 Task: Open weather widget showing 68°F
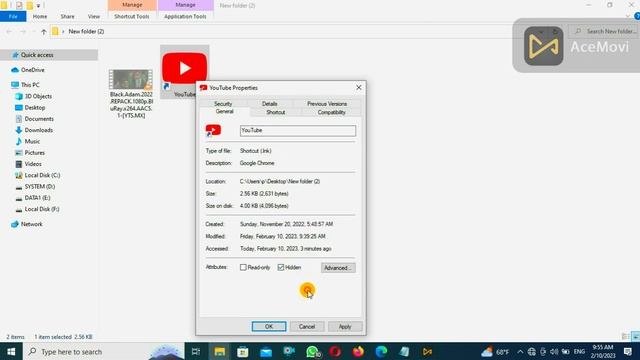(495, 351)
